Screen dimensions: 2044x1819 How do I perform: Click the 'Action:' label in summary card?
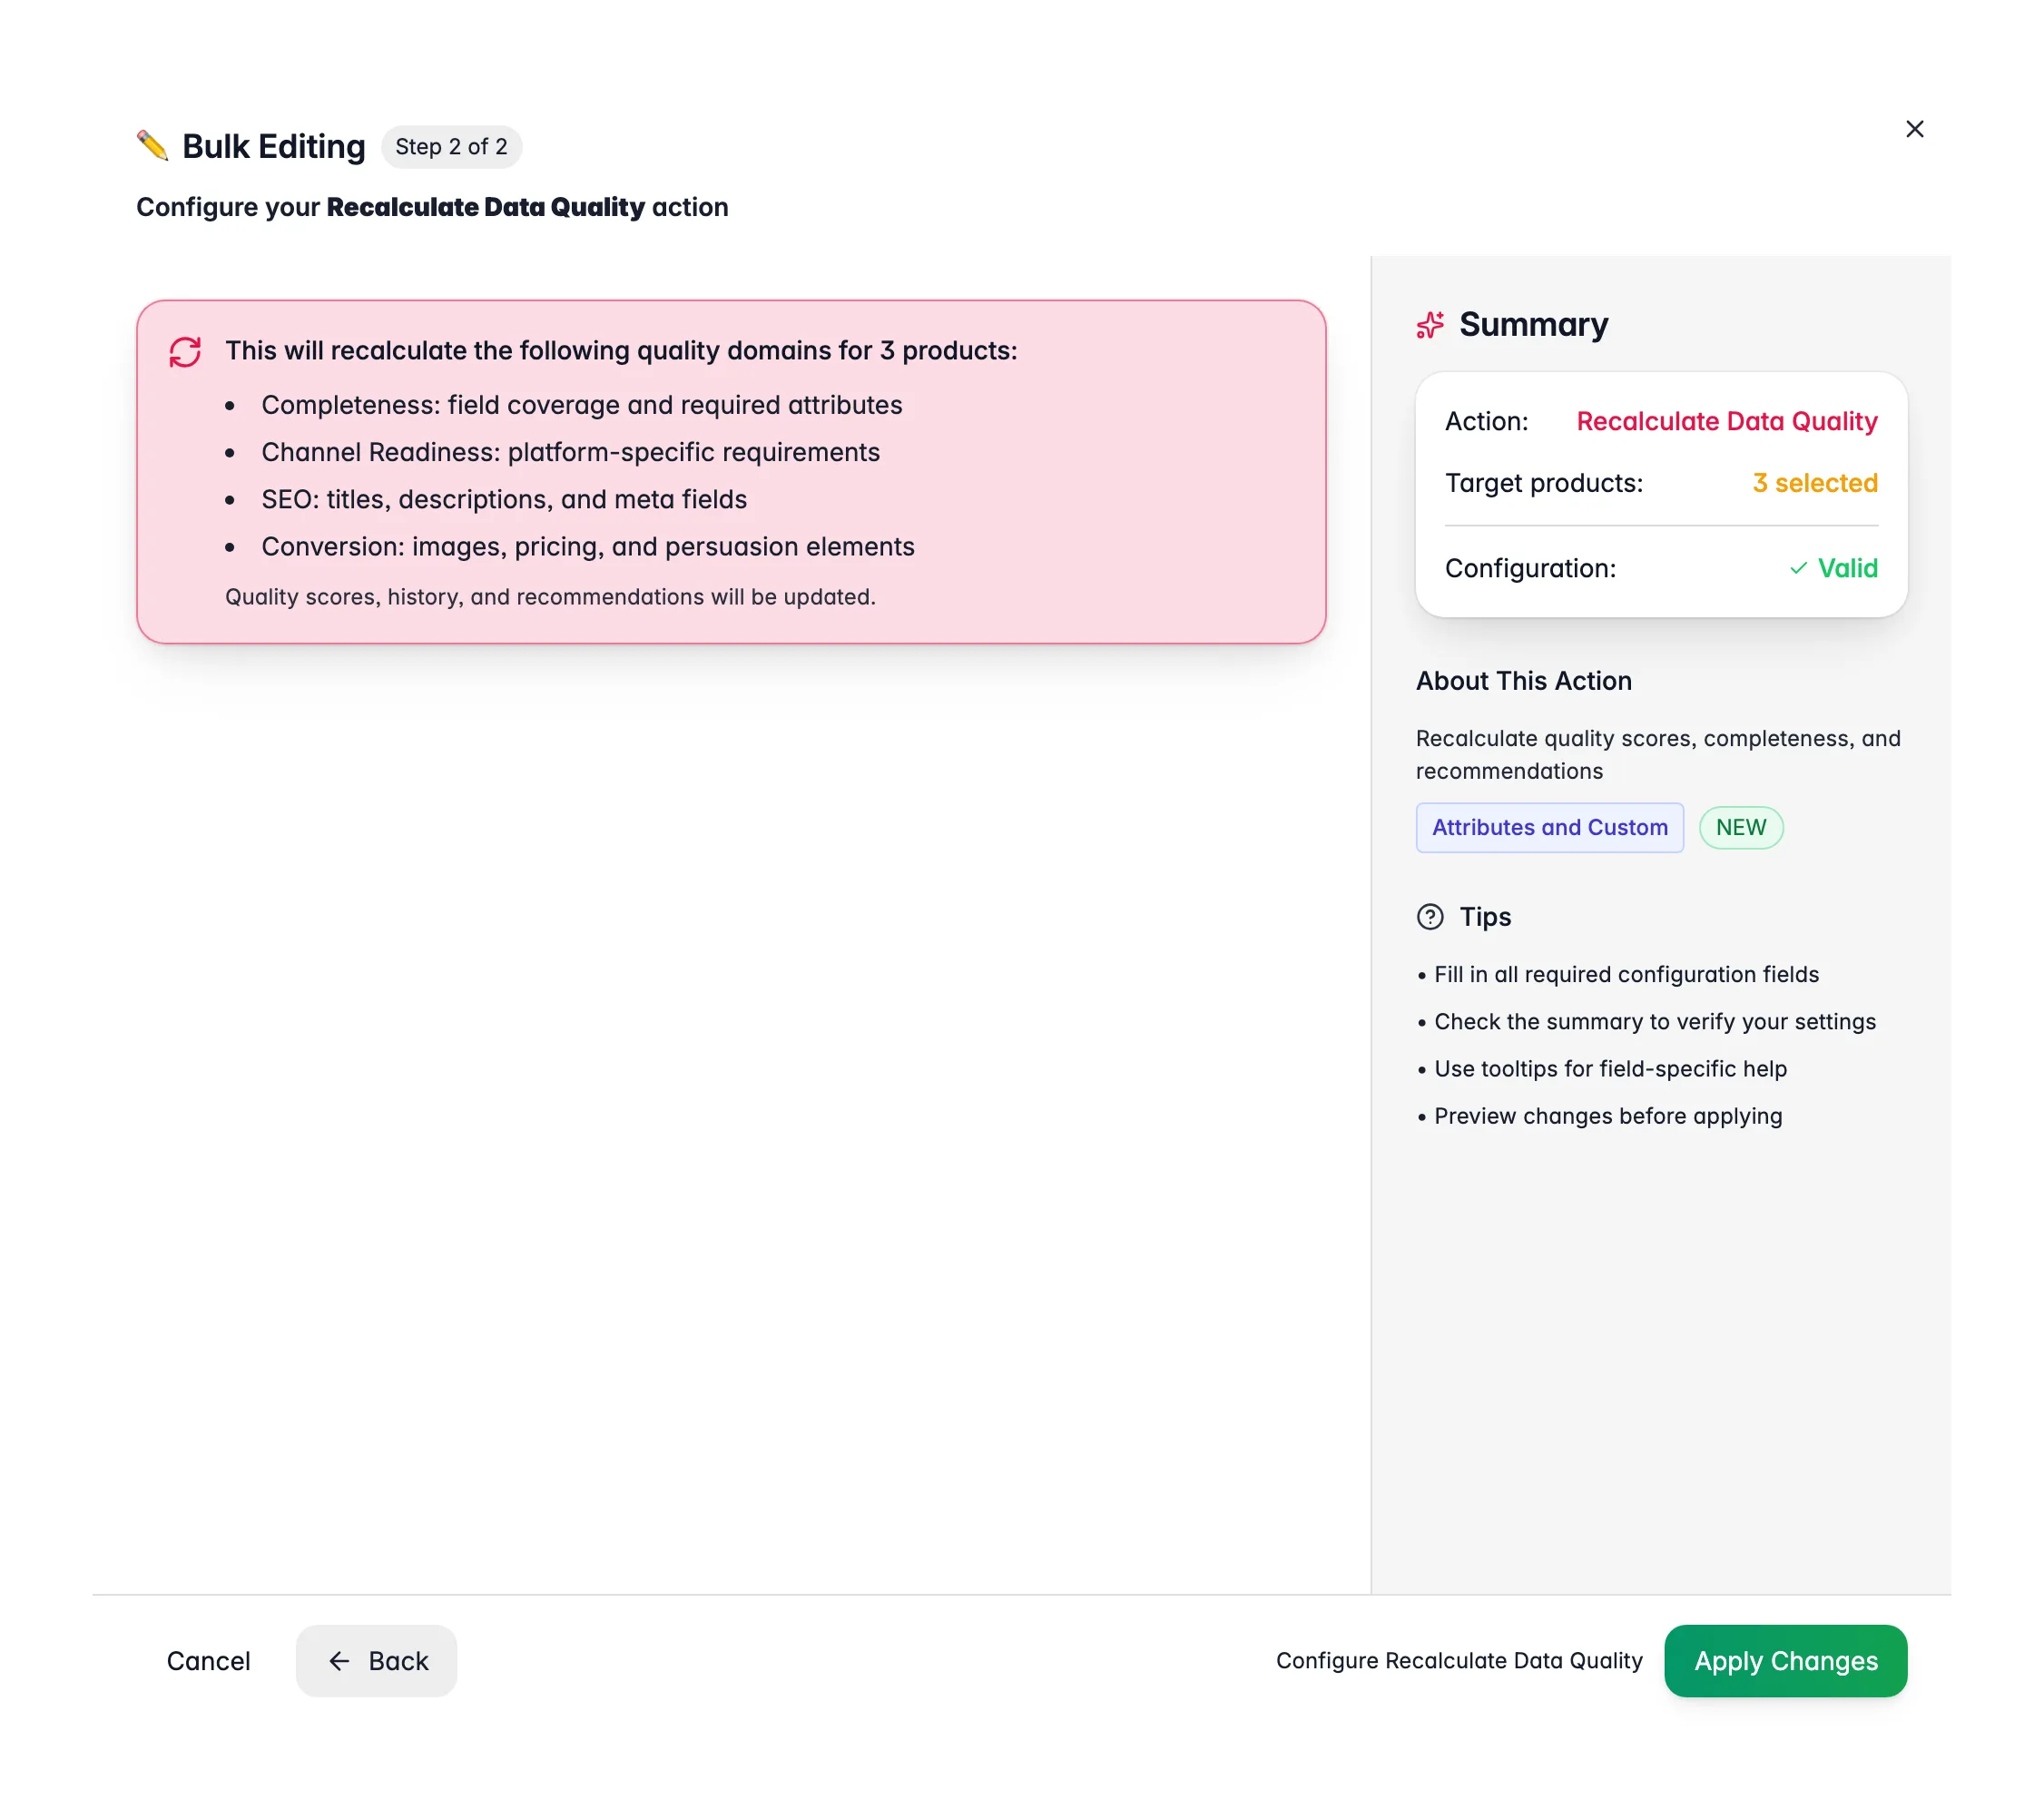coord(1486,421)
